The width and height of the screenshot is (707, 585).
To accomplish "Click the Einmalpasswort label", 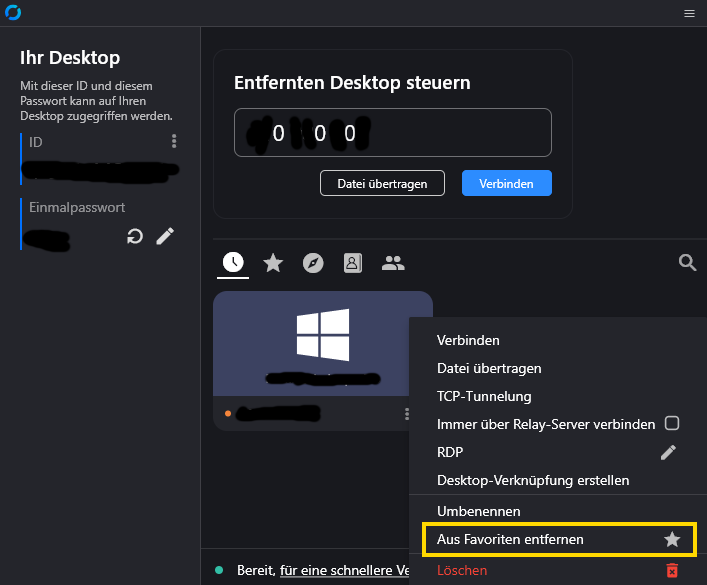I will click(x=77, y=207).
